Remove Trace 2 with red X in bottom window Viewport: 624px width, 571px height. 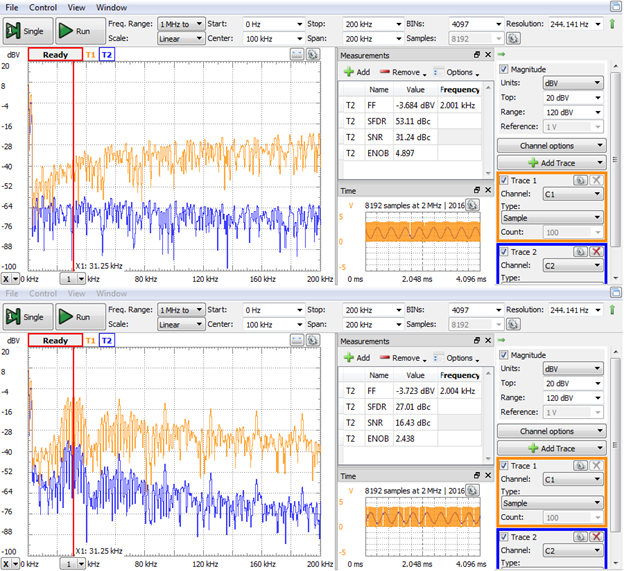(596, 537)
